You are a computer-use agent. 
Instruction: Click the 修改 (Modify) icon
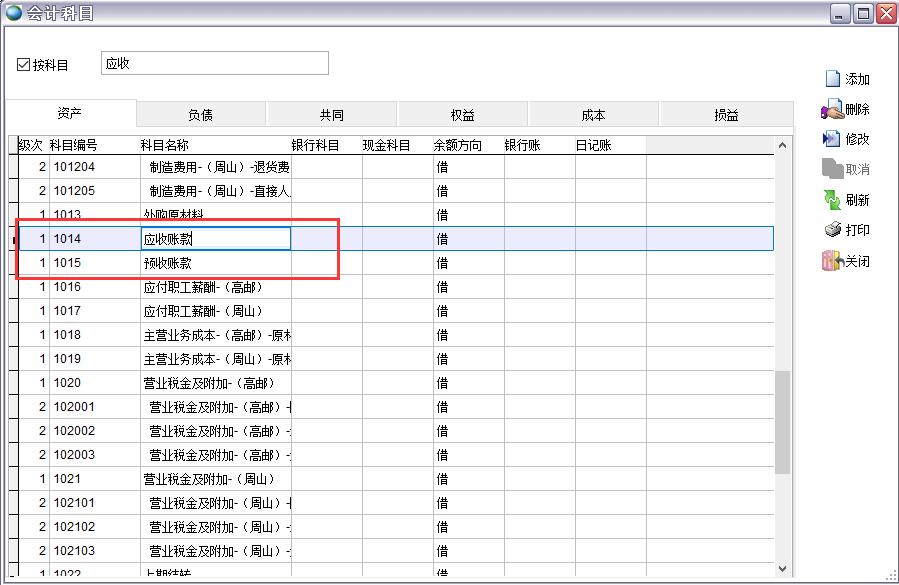click(x=832, y=139)
